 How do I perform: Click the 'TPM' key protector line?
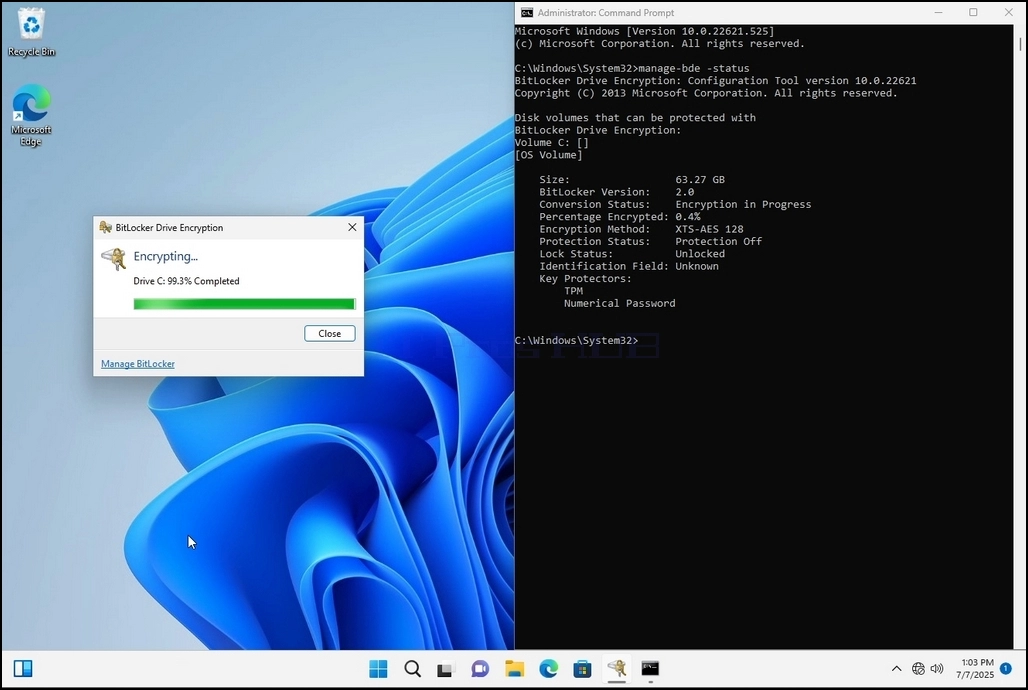pos(573,291)
